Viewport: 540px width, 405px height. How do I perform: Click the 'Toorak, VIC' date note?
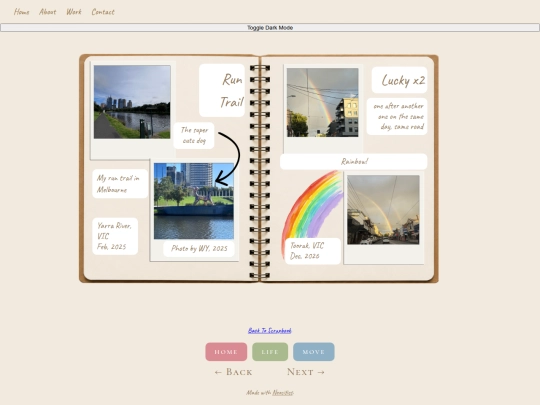pos(313,251)
